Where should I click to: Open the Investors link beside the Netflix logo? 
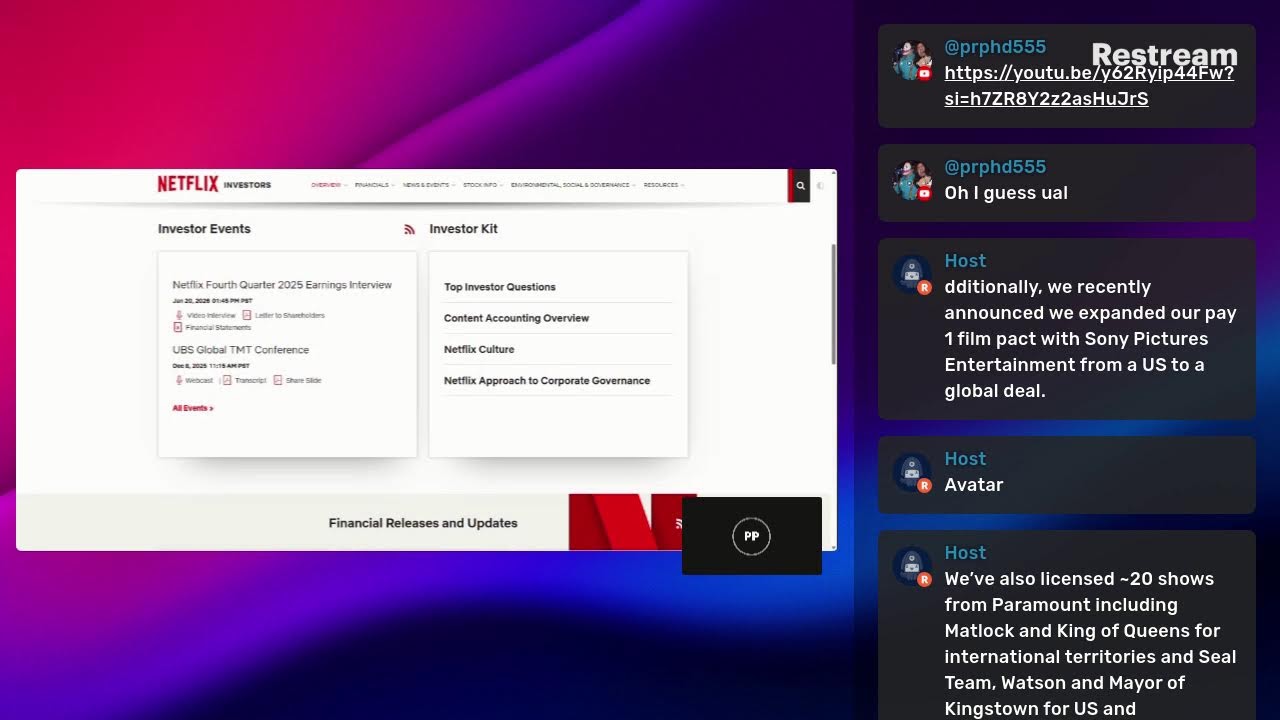[247, 185]
